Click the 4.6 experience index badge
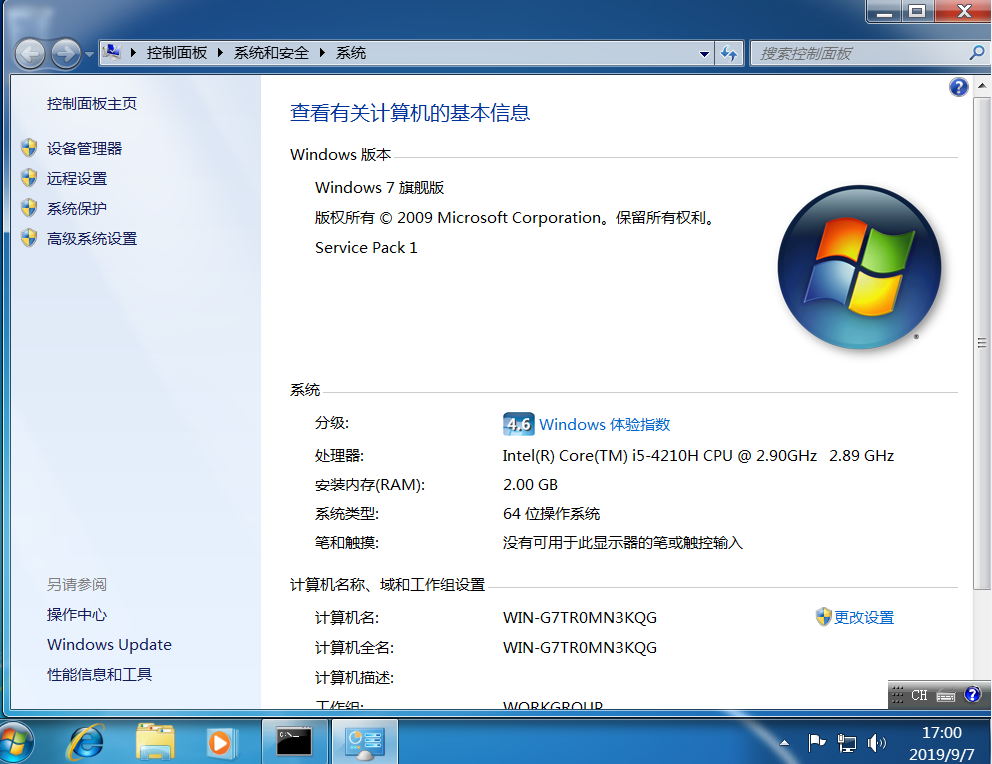Image resolution: width=992 pixels, height=764 pixels. pos(519,424)
